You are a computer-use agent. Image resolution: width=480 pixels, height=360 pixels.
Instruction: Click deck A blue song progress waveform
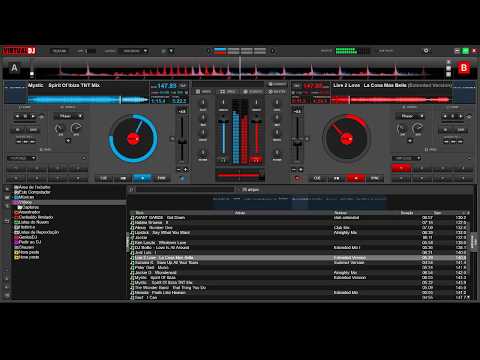tap(88, 99)
